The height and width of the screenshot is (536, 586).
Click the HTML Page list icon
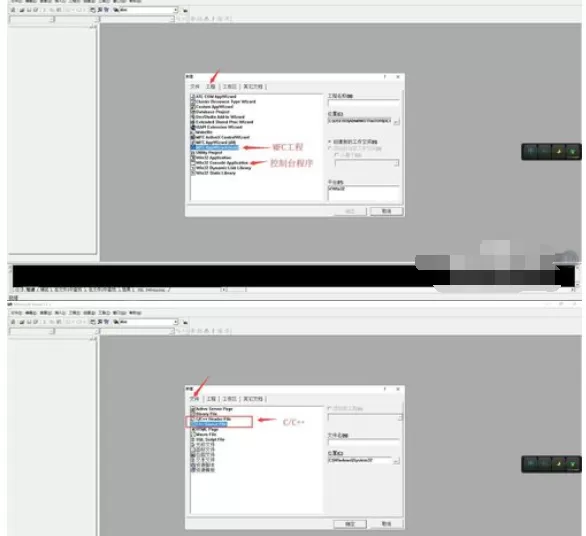pyautogui.click(x=193, y=429)
